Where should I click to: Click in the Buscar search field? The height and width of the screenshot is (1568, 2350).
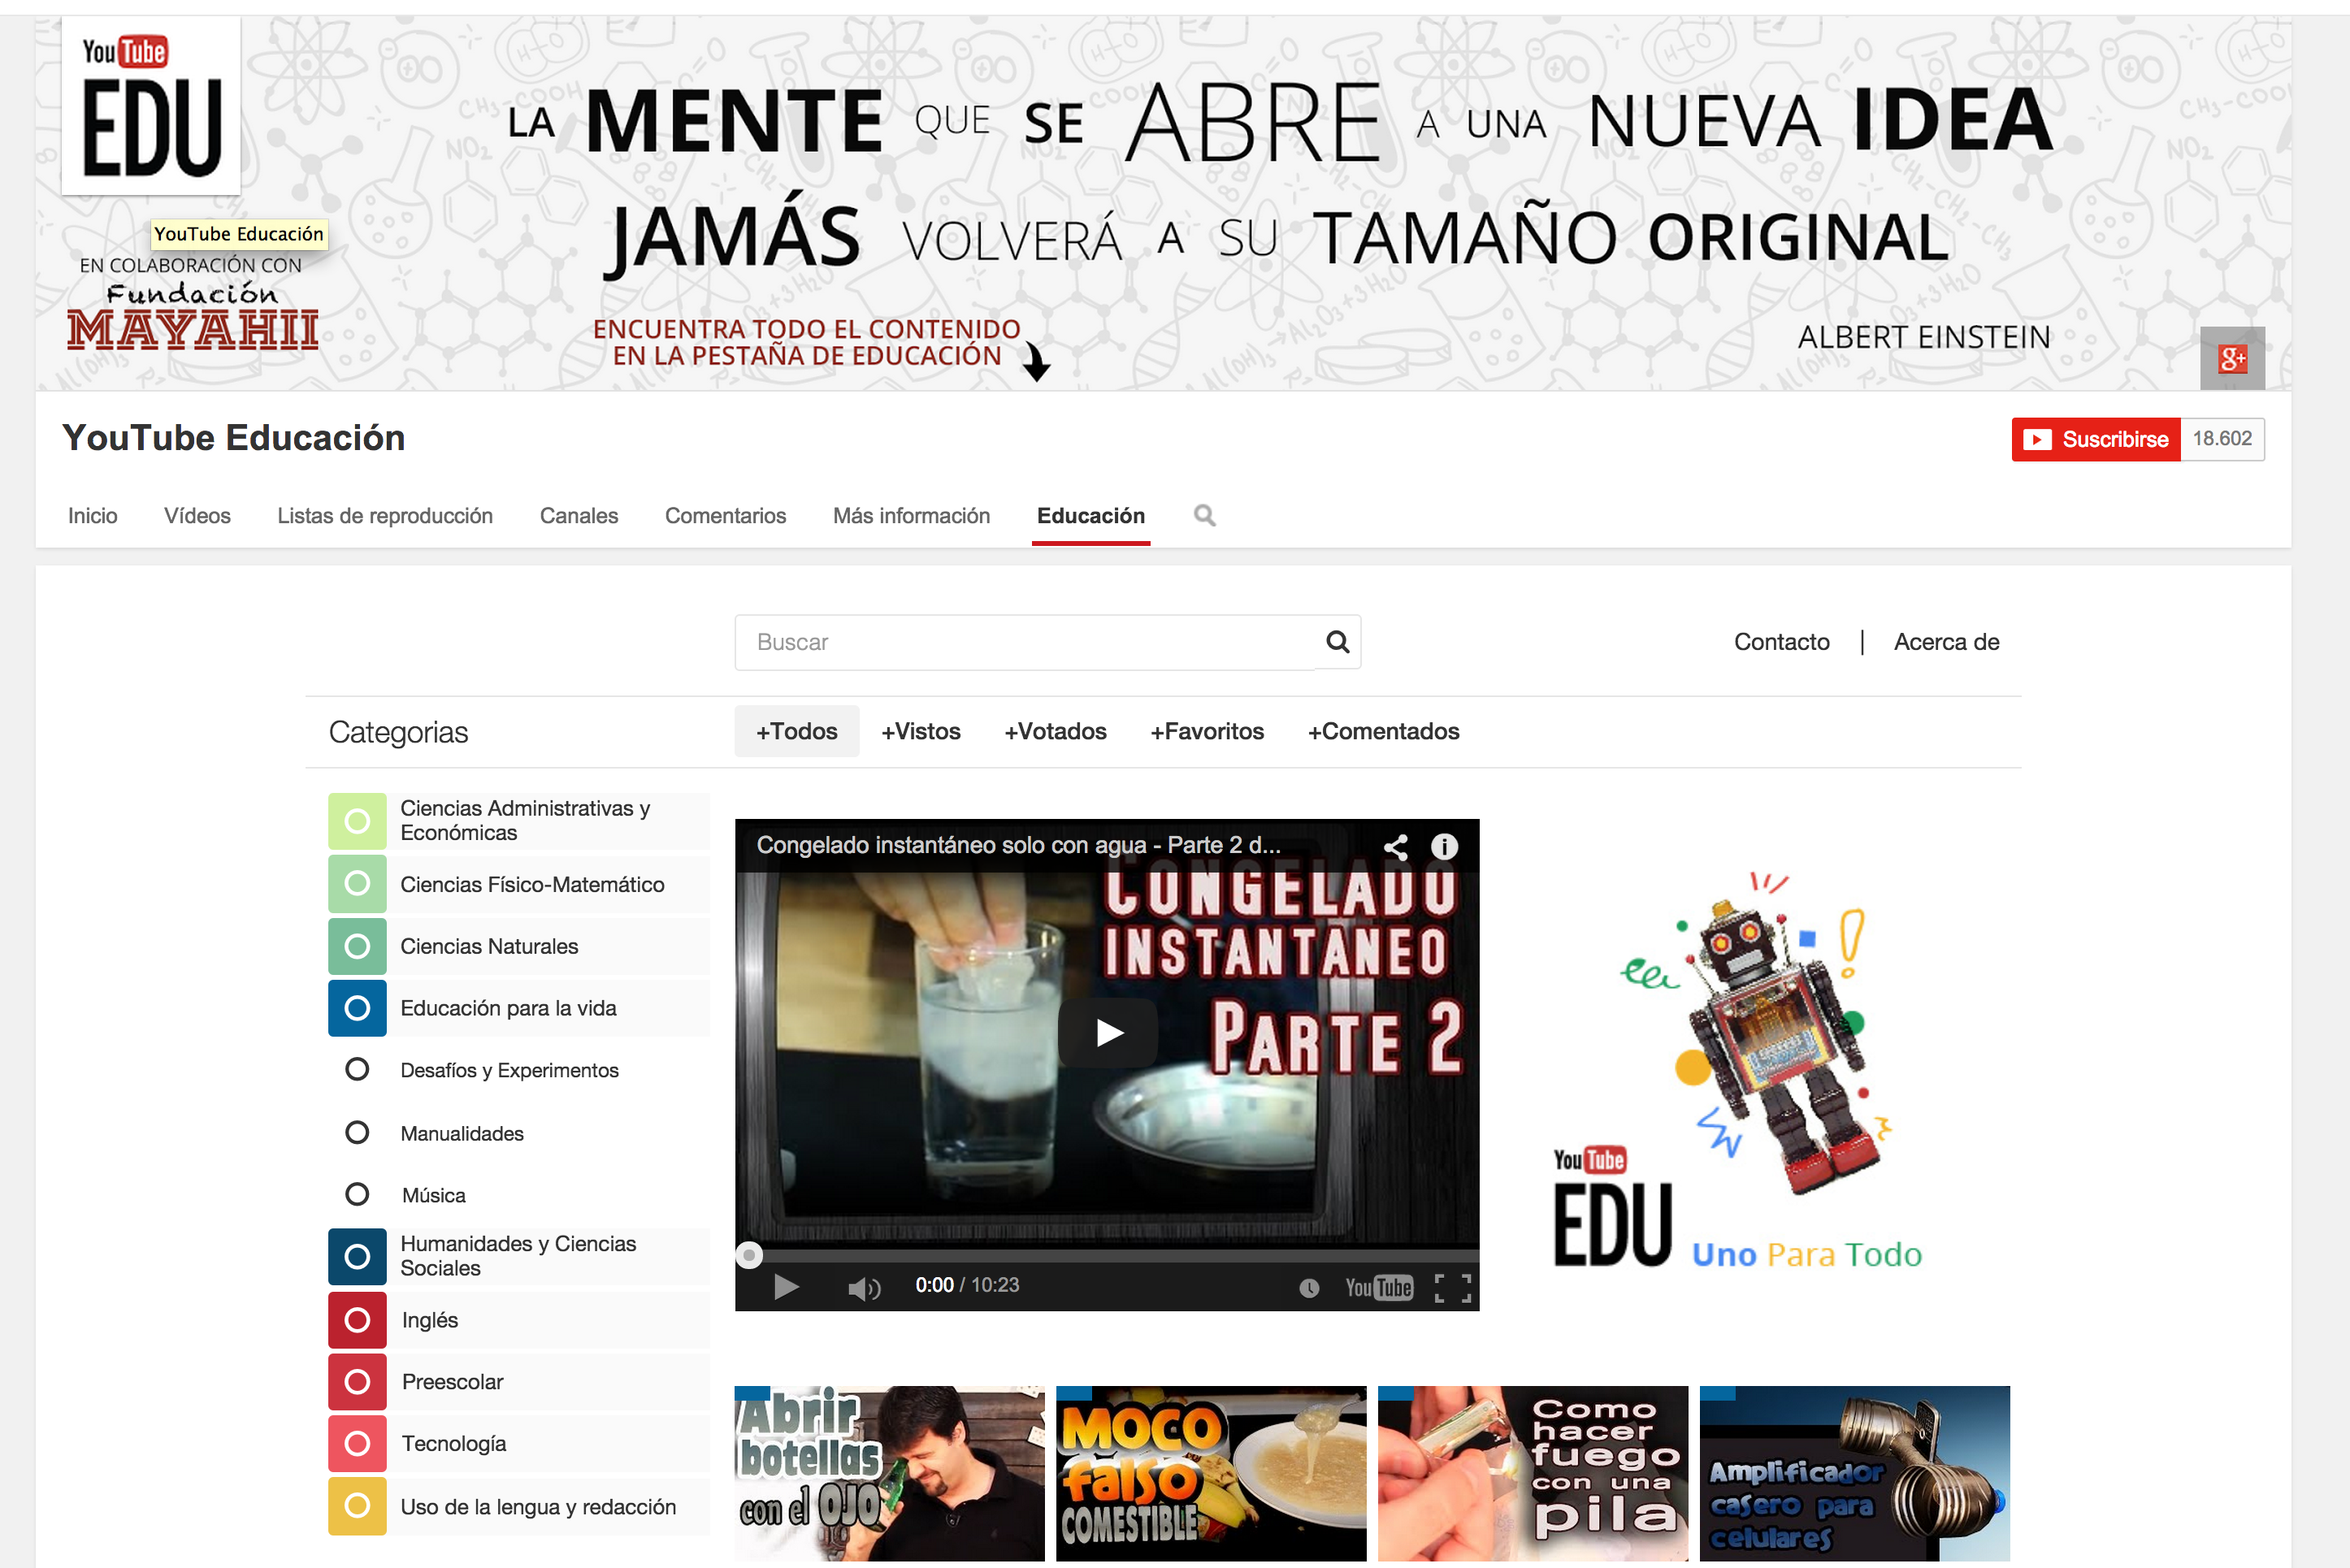pos(1025,642)
